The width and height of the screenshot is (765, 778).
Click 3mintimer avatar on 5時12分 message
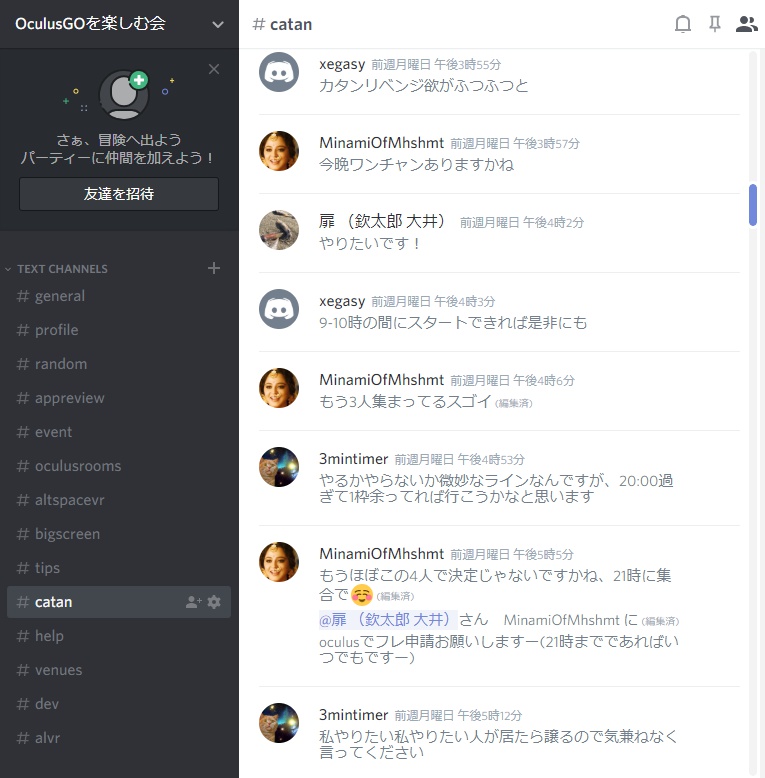279,723
